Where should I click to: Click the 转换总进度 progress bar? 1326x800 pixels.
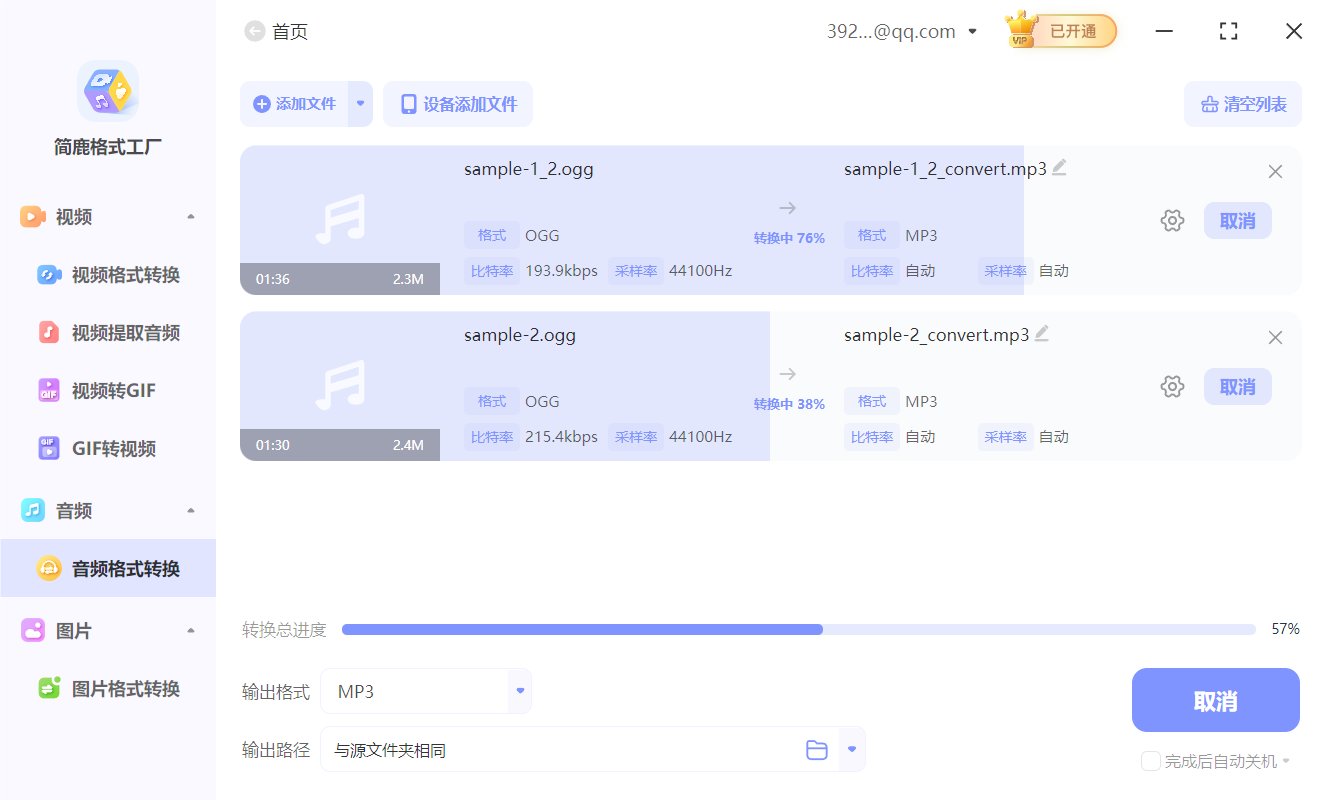coord(798,629)
